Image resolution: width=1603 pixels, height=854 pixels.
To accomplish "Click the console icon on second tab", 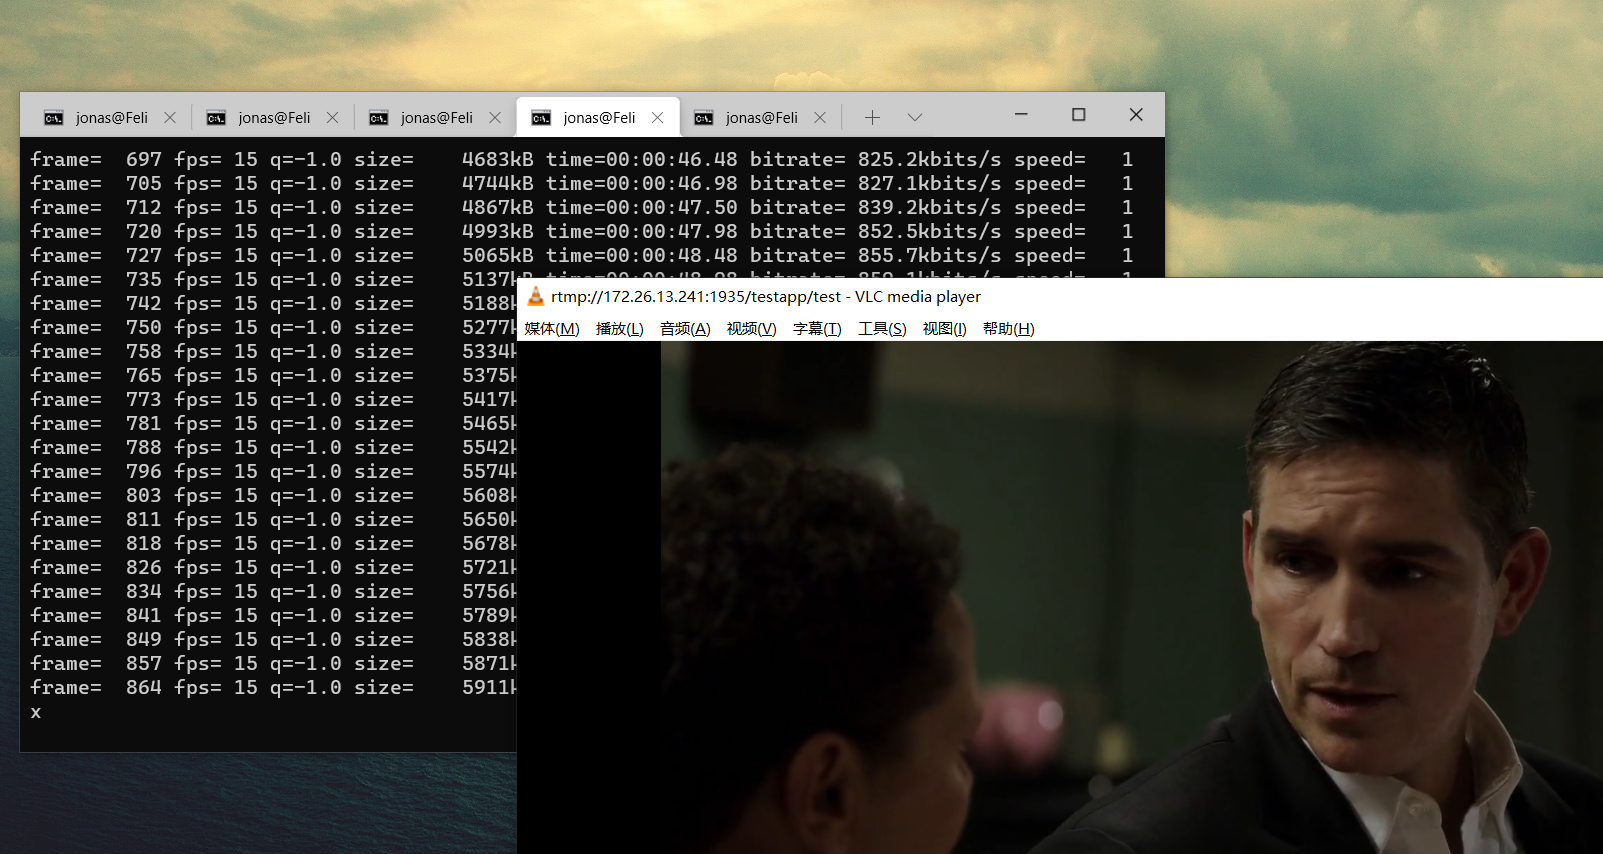I will (216, 118).
